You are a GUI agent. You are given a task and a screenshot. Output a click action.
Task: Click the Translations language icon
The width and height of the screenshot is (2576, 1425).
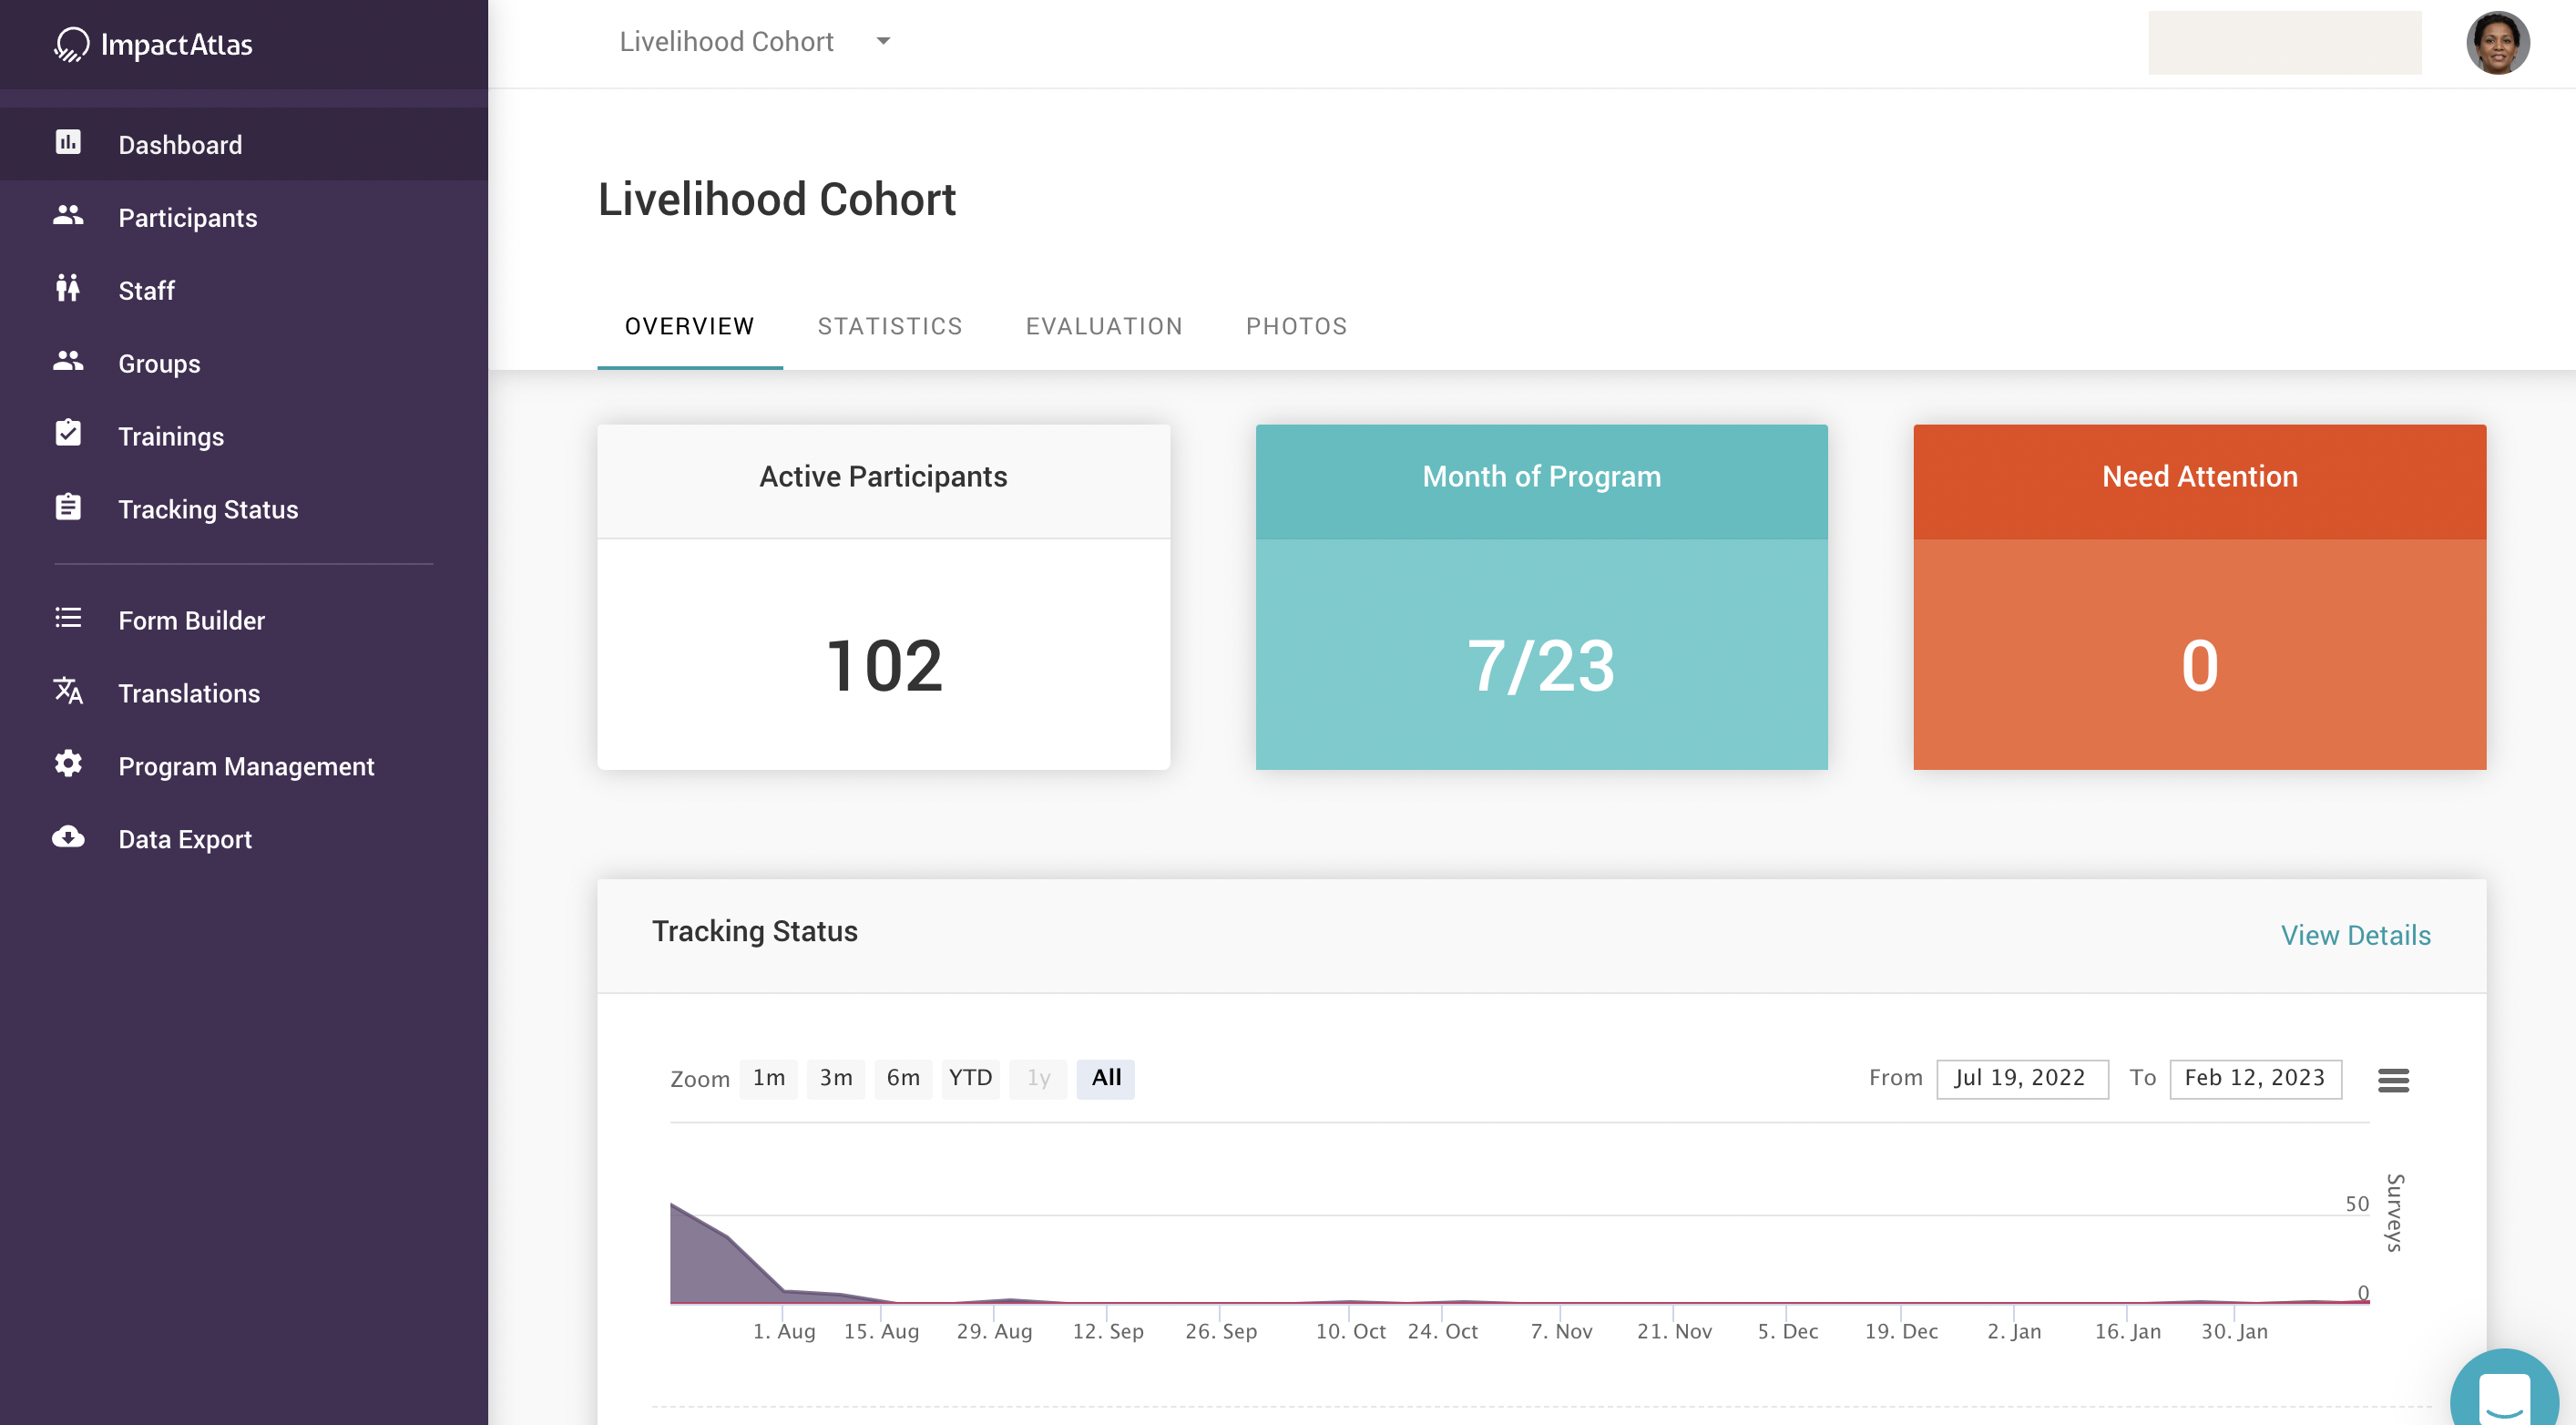point(68,691)
